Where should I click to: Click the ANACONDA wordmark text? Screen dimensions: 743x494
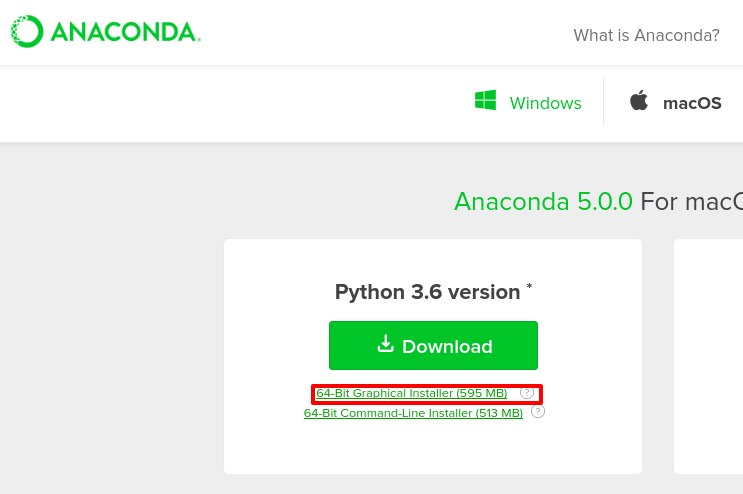126,32
